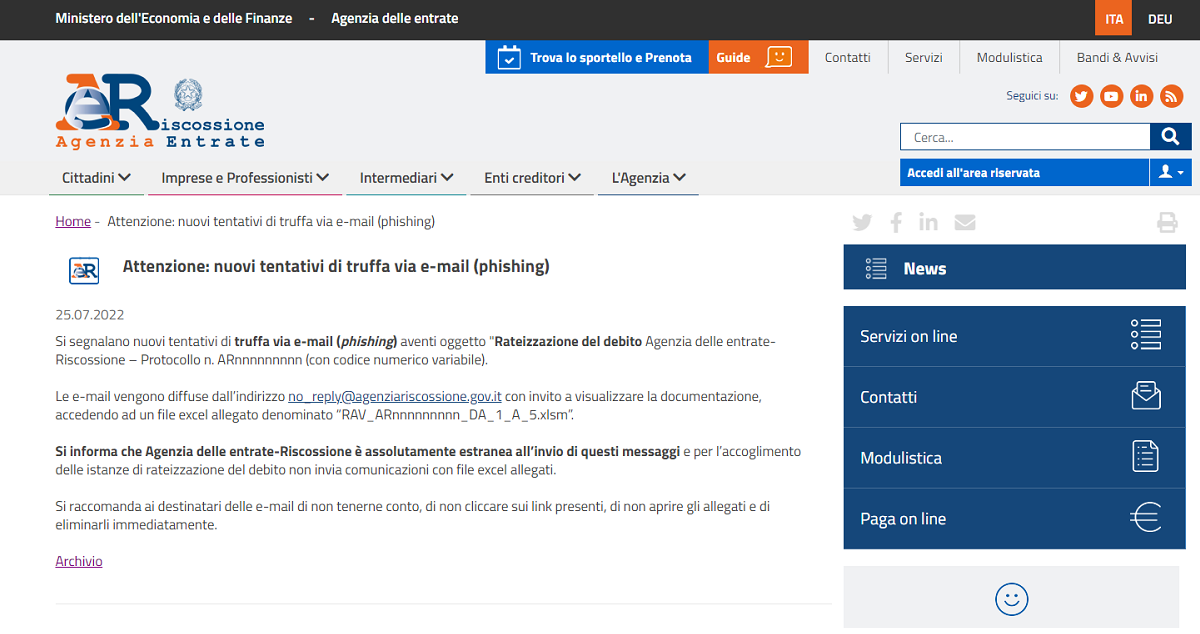
Task: Click the News list icon
Action: (876, 268)
